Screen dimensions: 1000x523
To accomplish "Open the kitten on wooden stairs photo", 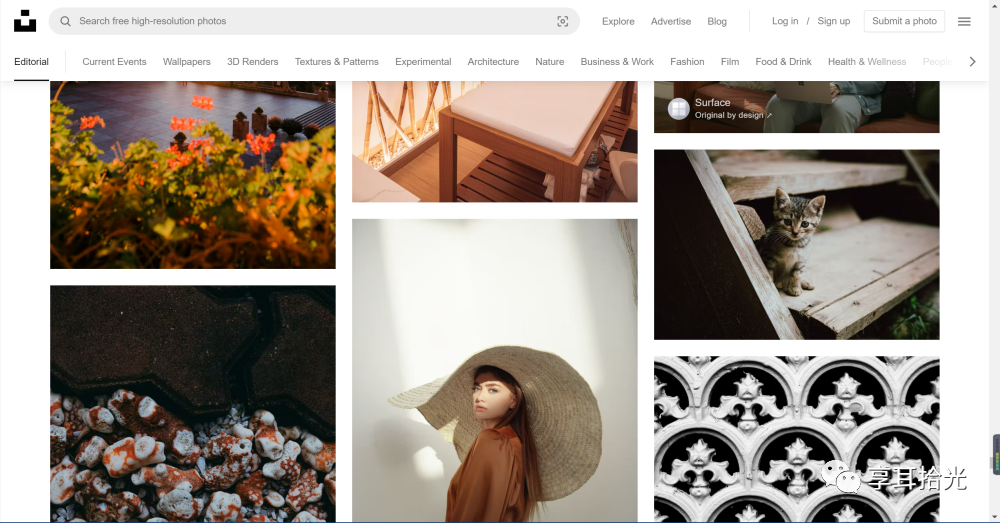I will pyautogui.click(x=797, y=244).
